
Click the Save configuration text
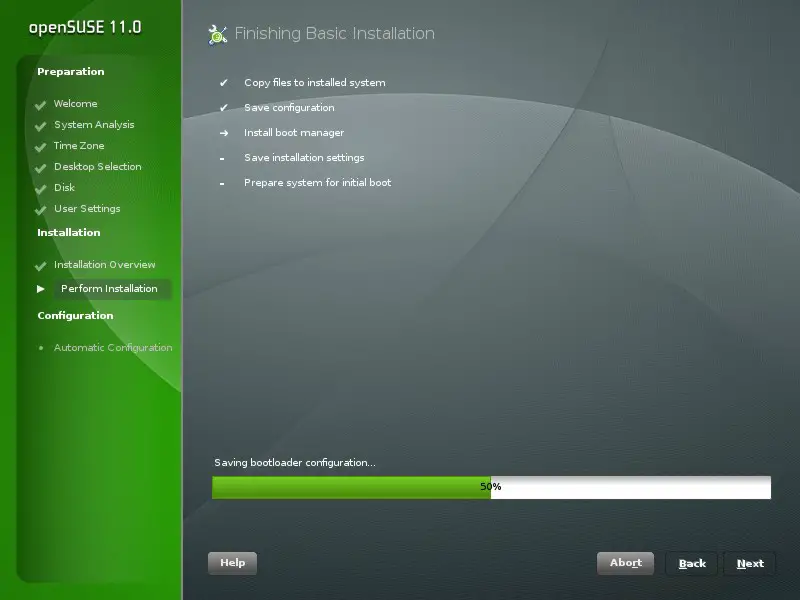point(289,108)
